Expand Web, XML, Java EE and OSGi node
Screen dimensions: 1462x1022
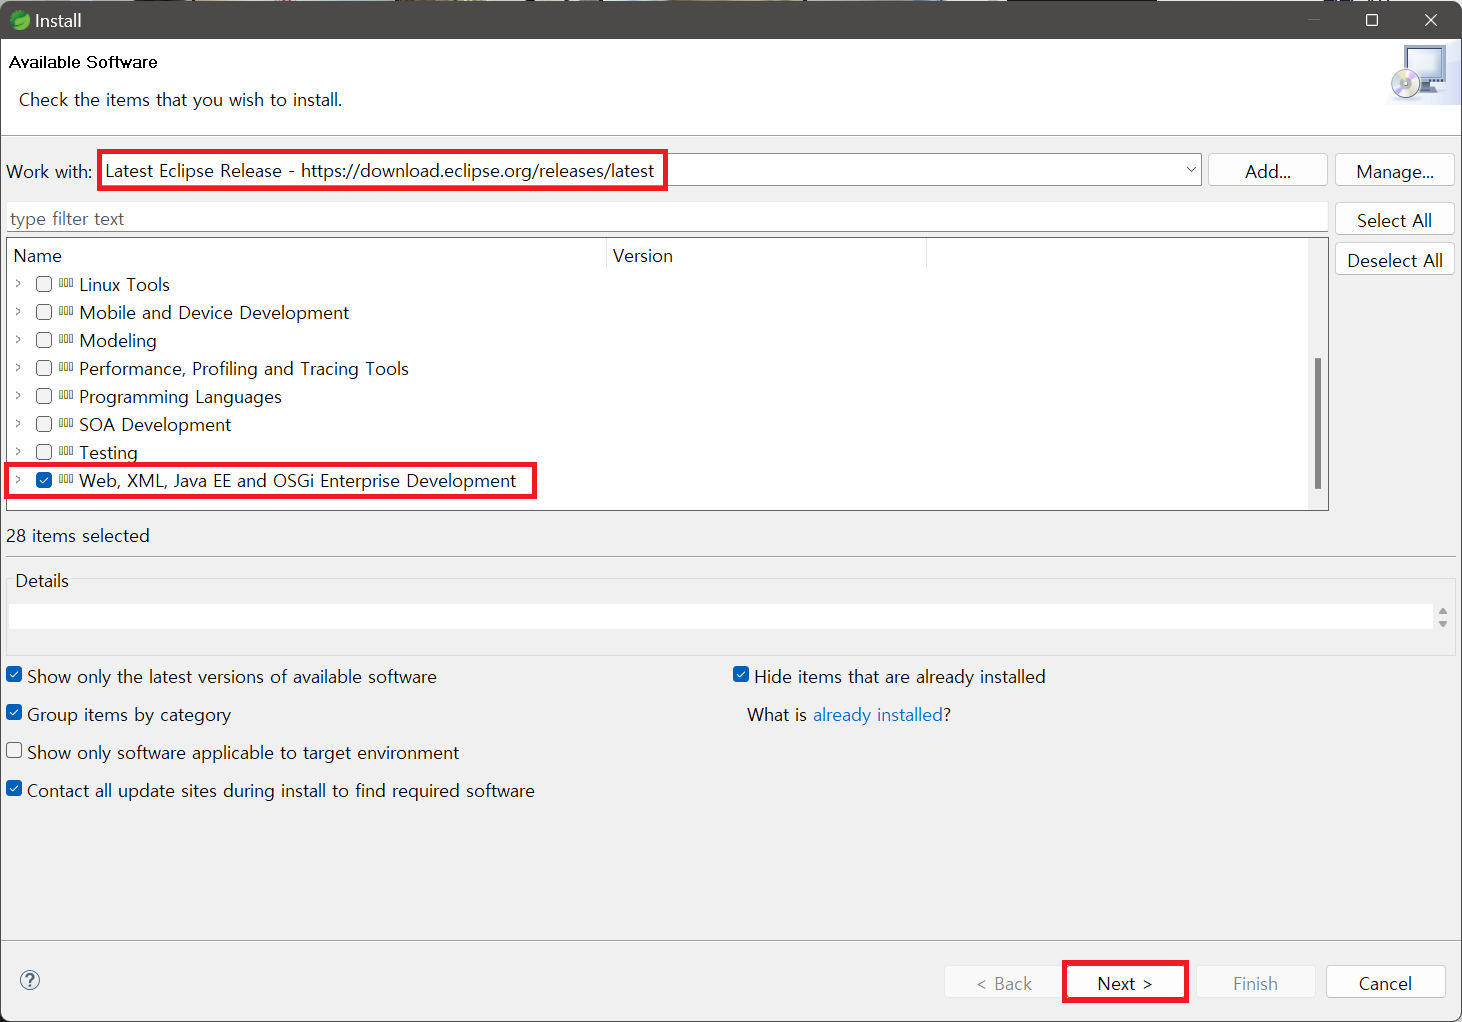pyautogui.click(x=18, y=480)
